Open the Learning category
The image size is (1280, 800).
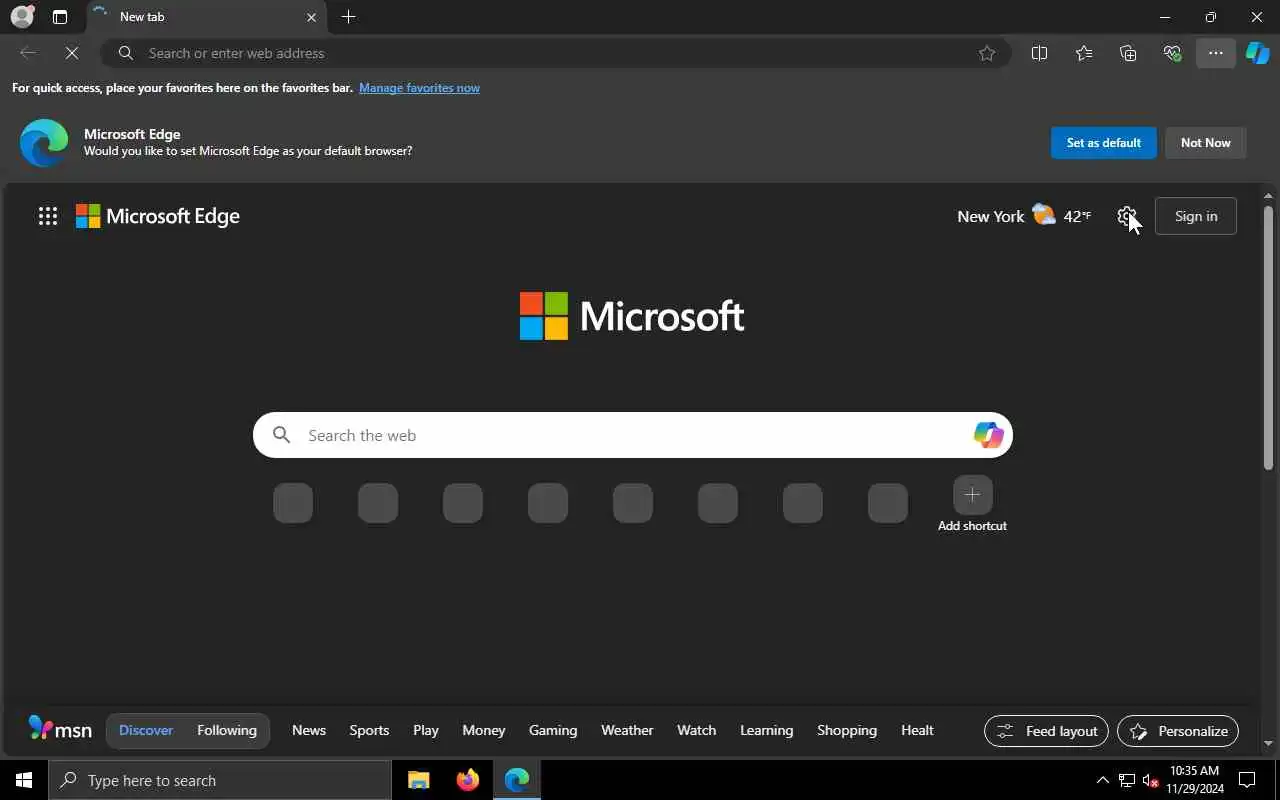pos(766,730)
